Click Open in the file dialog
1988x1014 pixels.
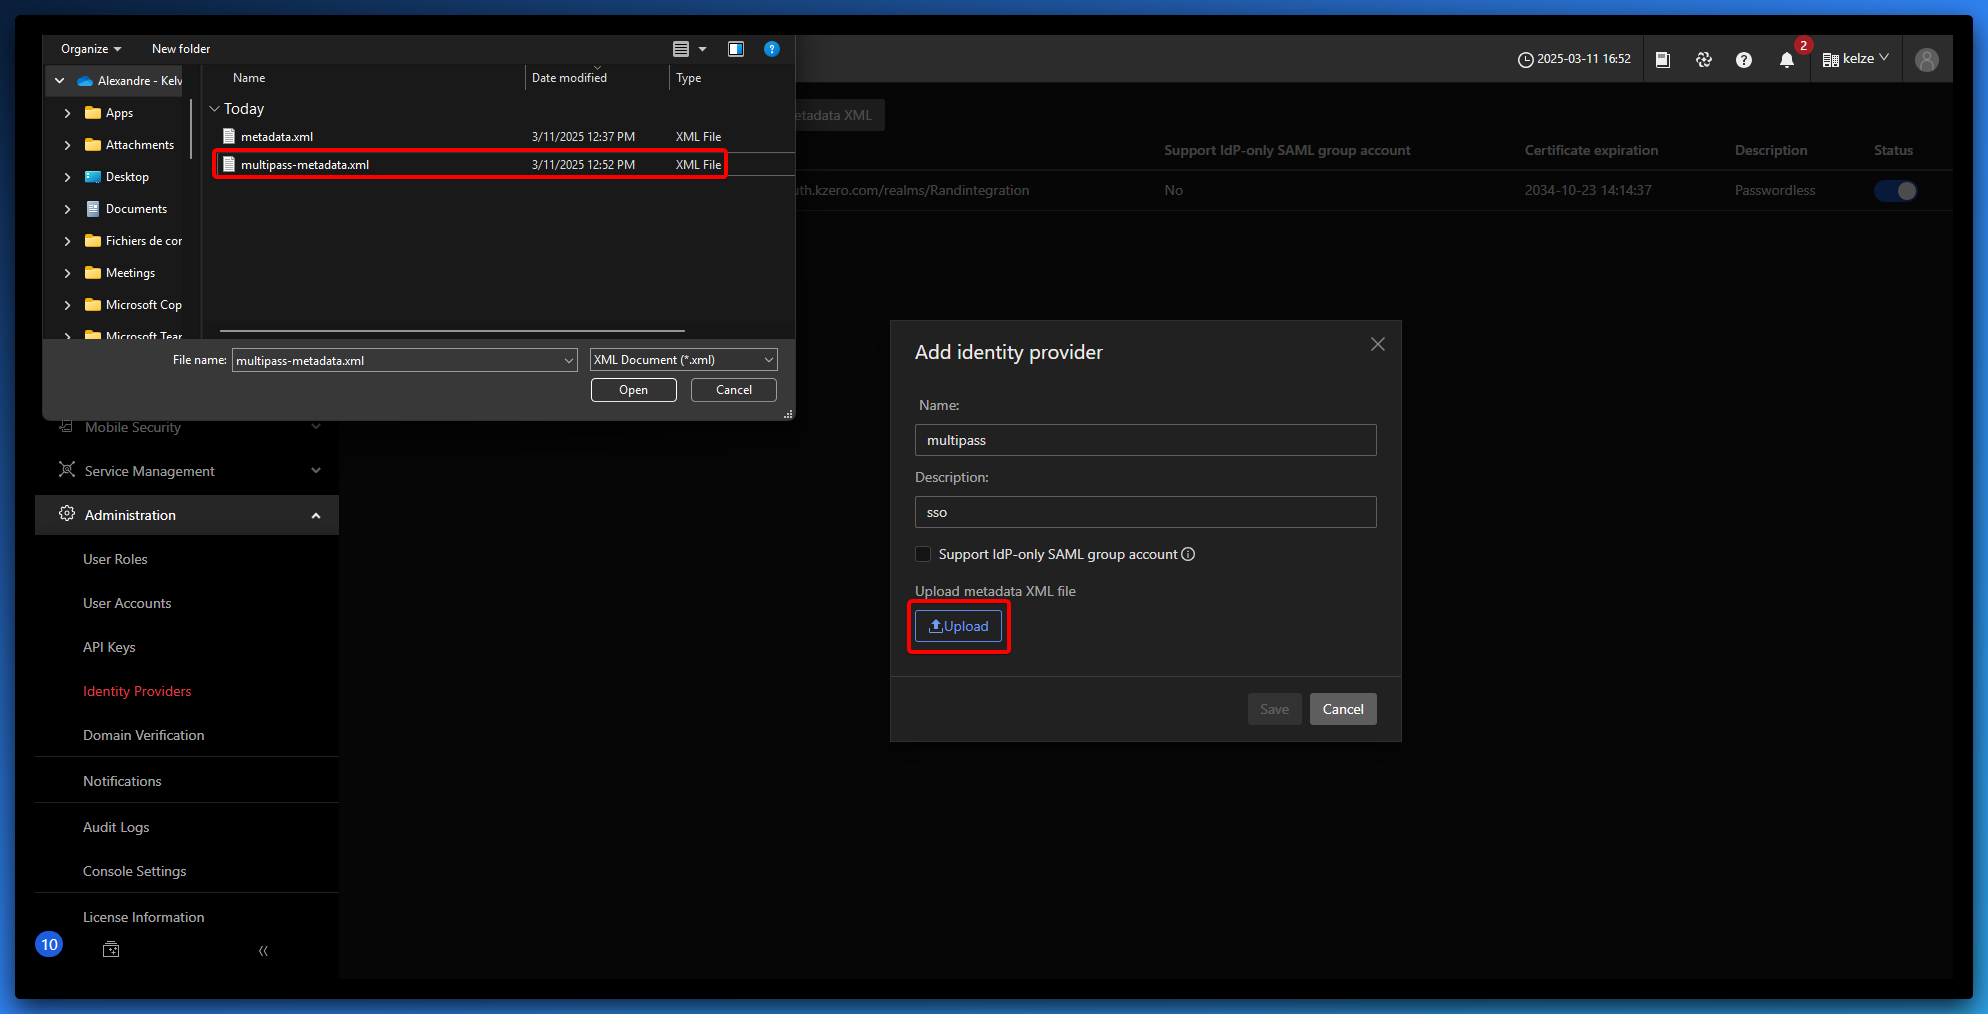(x=633, y=390)
